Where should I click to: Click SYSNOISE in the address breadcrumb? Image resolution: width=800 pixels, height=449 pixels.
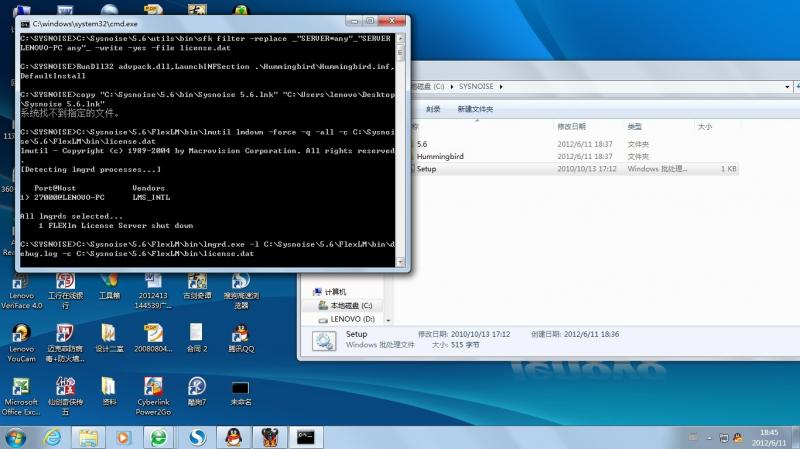tap(476, 87)
